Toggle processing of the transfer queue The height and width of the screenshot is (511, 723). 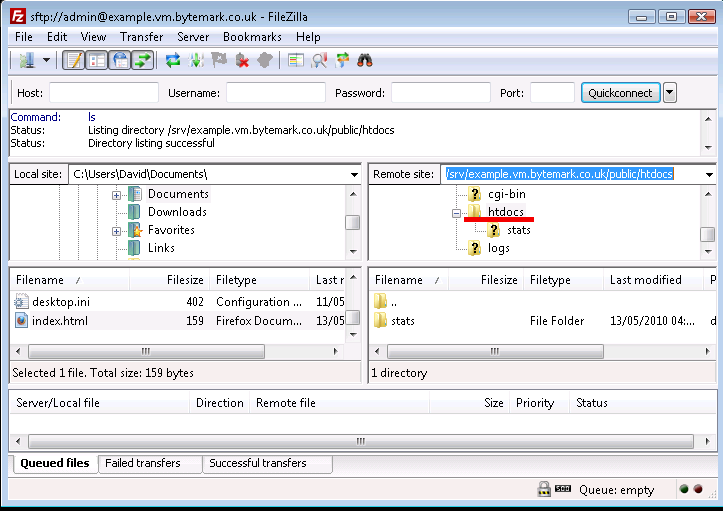point(196,60)
